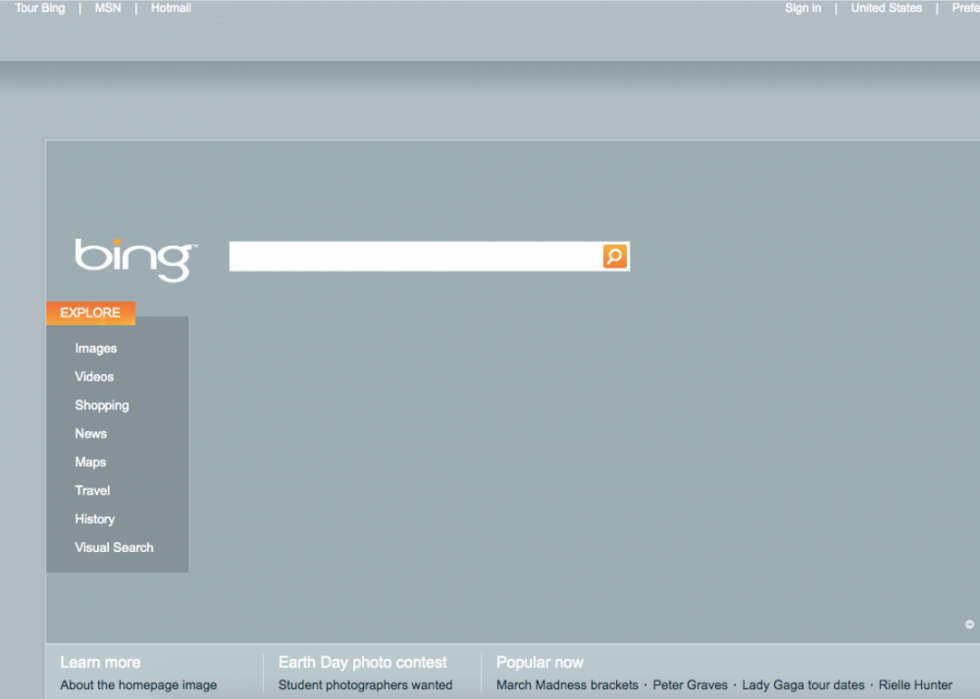Click the orange search magnifier button
Screen dimensions: 980x699
click(614, 256)
